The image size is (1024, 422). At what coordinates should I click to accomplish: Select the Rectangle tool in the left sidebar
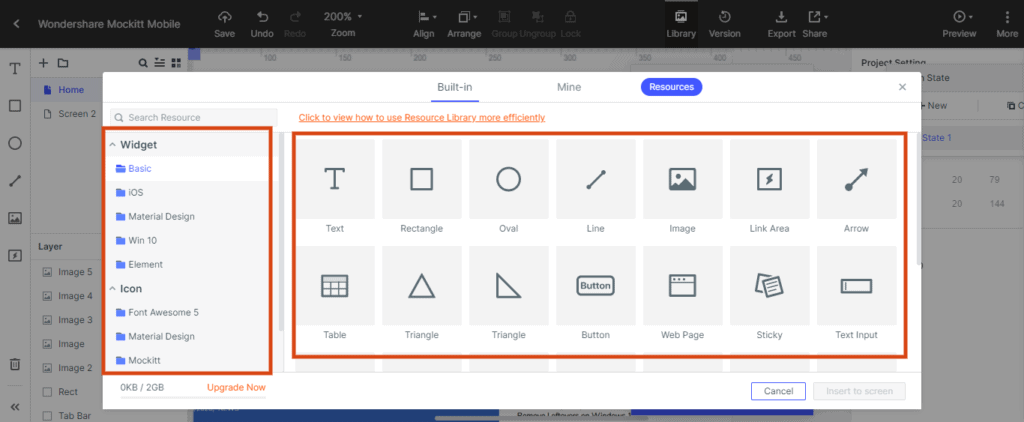pyautogui.click(x=15, y=106)
